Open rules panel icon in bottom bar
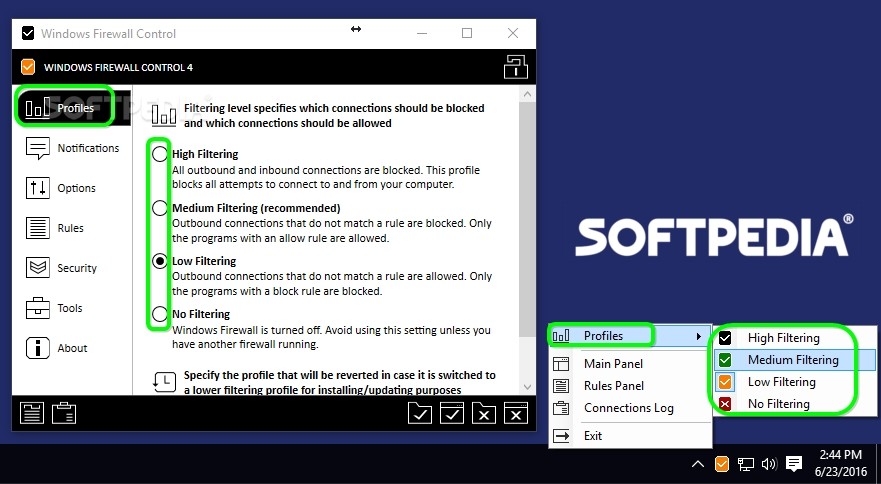Image resolution: width=881 pixels, height=484 pixels. click(32, 413)
